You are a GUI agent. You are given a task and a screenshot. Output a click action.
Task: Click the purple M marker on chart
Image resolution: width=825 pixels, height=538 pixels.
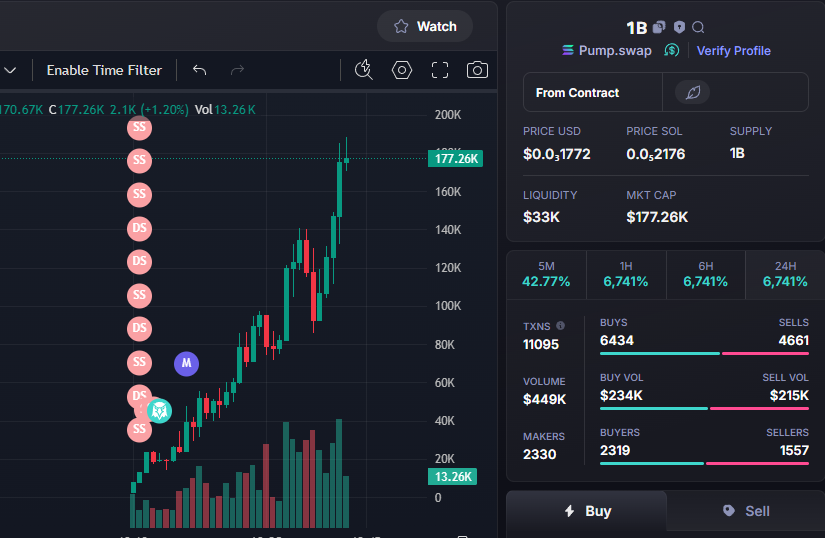click(x=186, y=363)
